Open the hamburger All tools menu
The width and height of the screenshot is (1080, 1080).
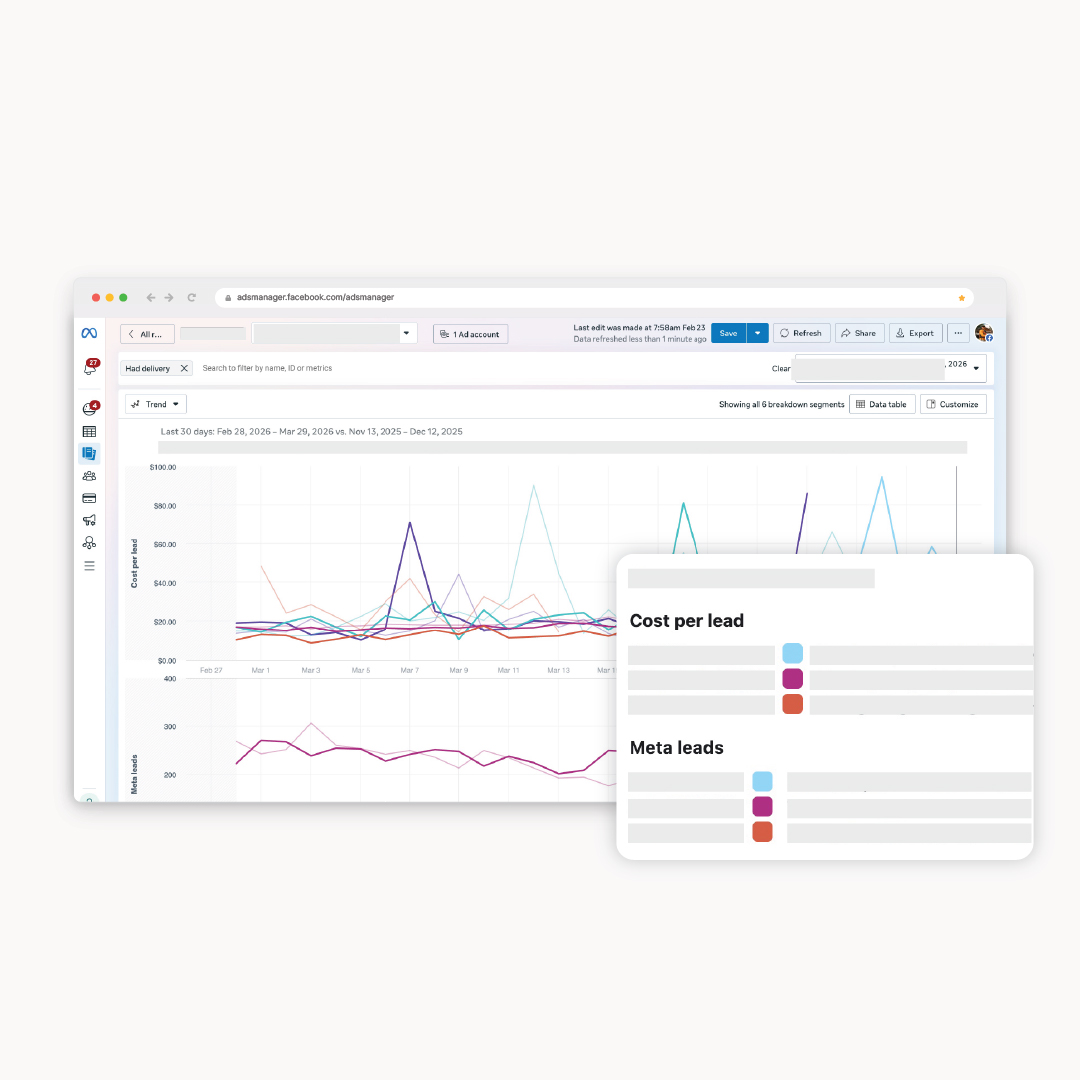[x=89, y=566]
